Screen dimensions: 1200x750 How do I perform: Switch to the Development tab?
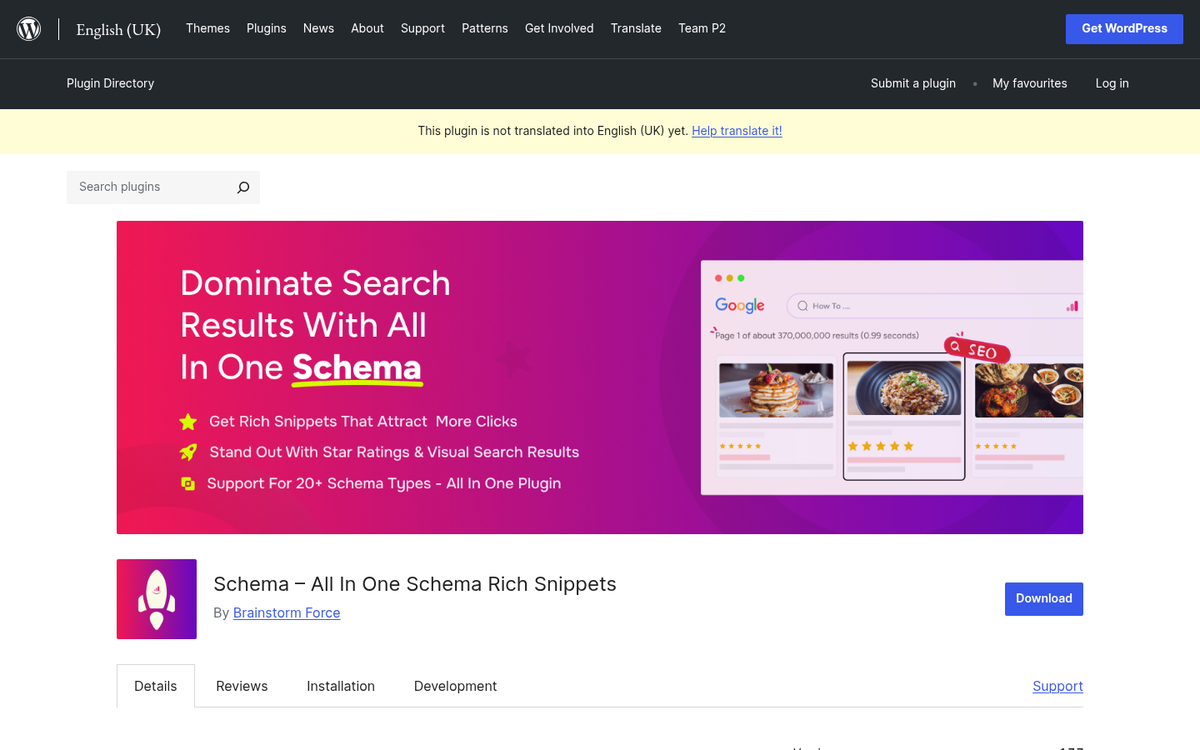(455, 686)
